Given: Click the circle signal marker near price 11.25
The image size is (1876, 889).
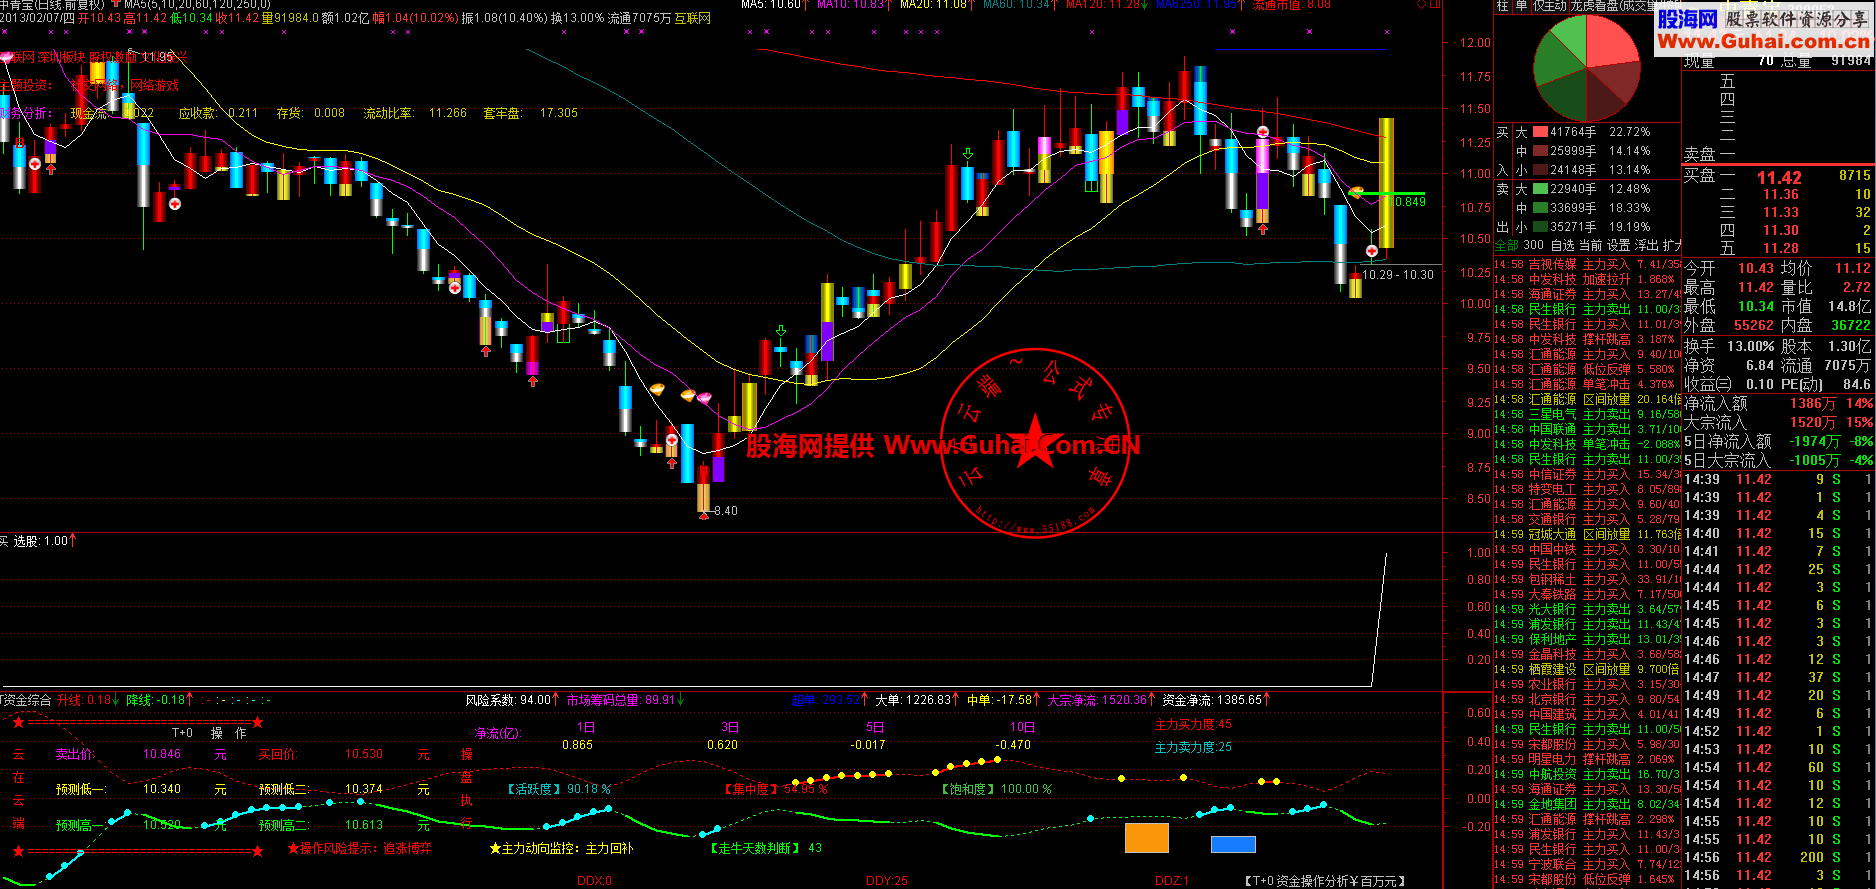Looking at the screenshot, I should tap(1263, 132).
